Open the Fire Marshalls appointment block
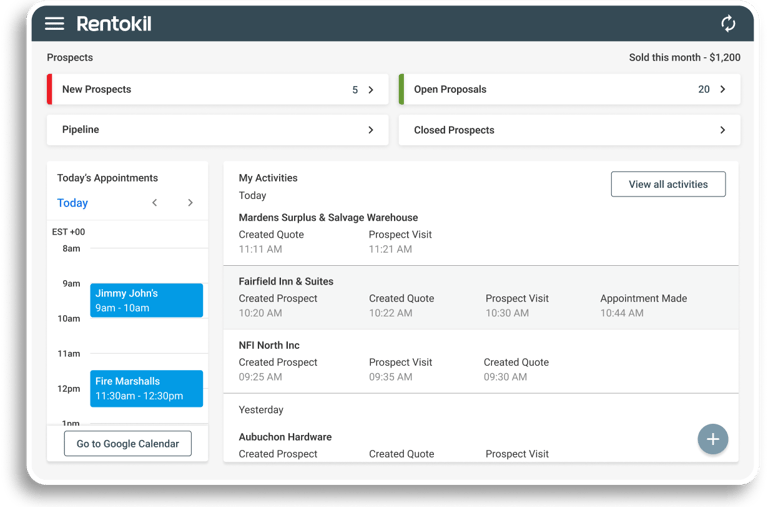 [x=146, y=388]
